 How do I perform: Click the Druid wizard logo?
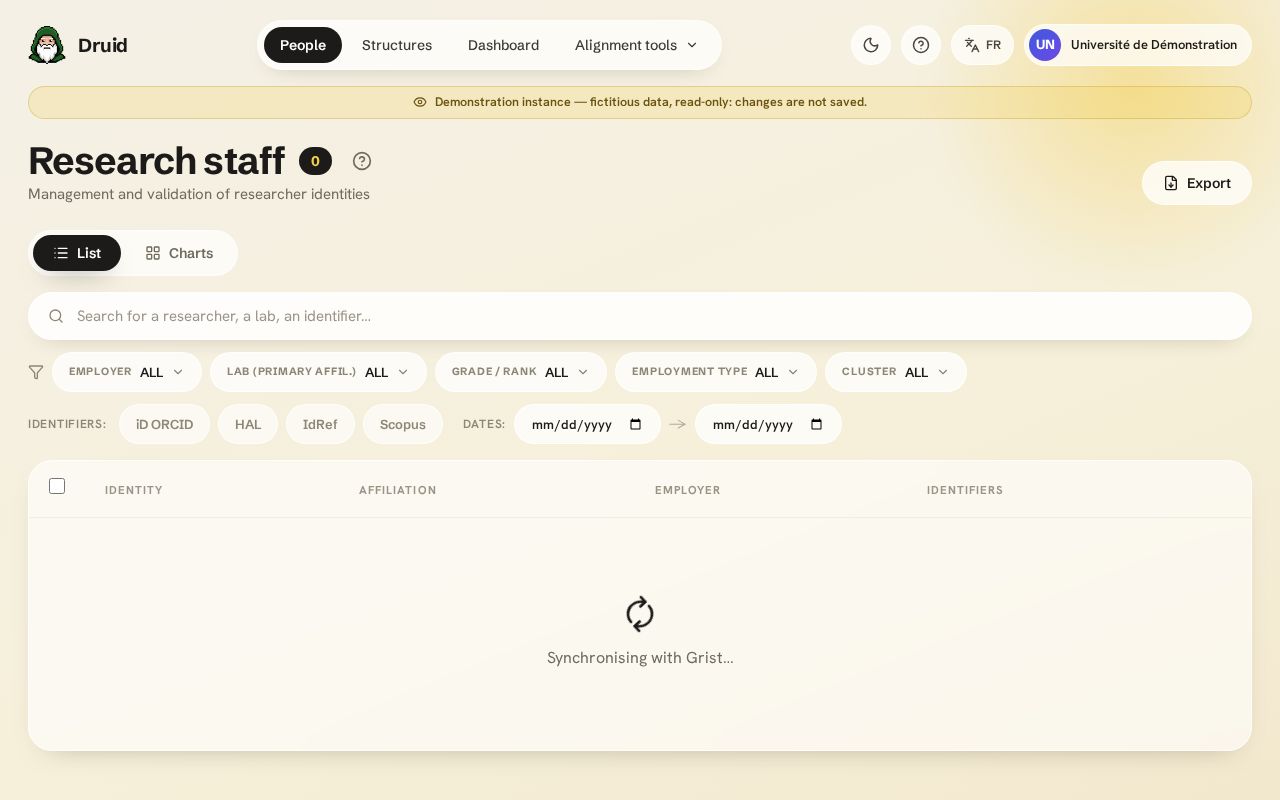(x=47, y=45)
